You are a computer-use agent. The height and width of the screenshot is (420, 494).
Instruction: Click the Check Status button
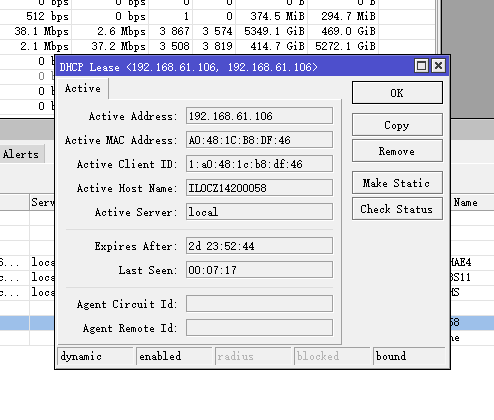(x=397, y=209)
